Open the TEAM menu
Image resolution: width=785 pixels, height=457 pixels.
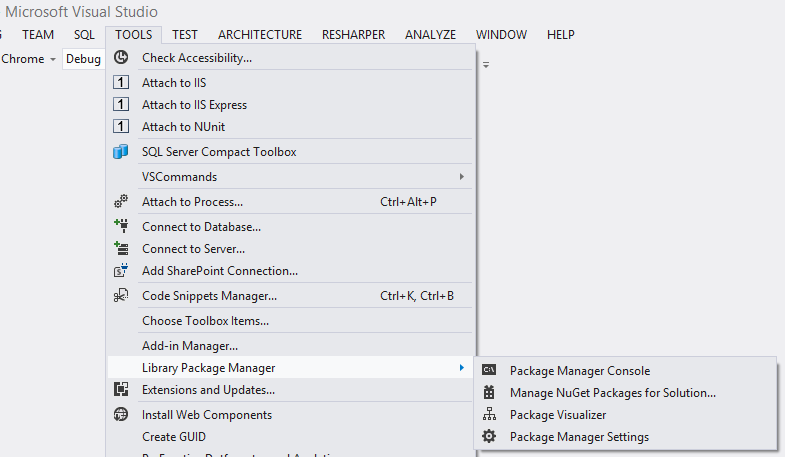(x=38, y=35)
